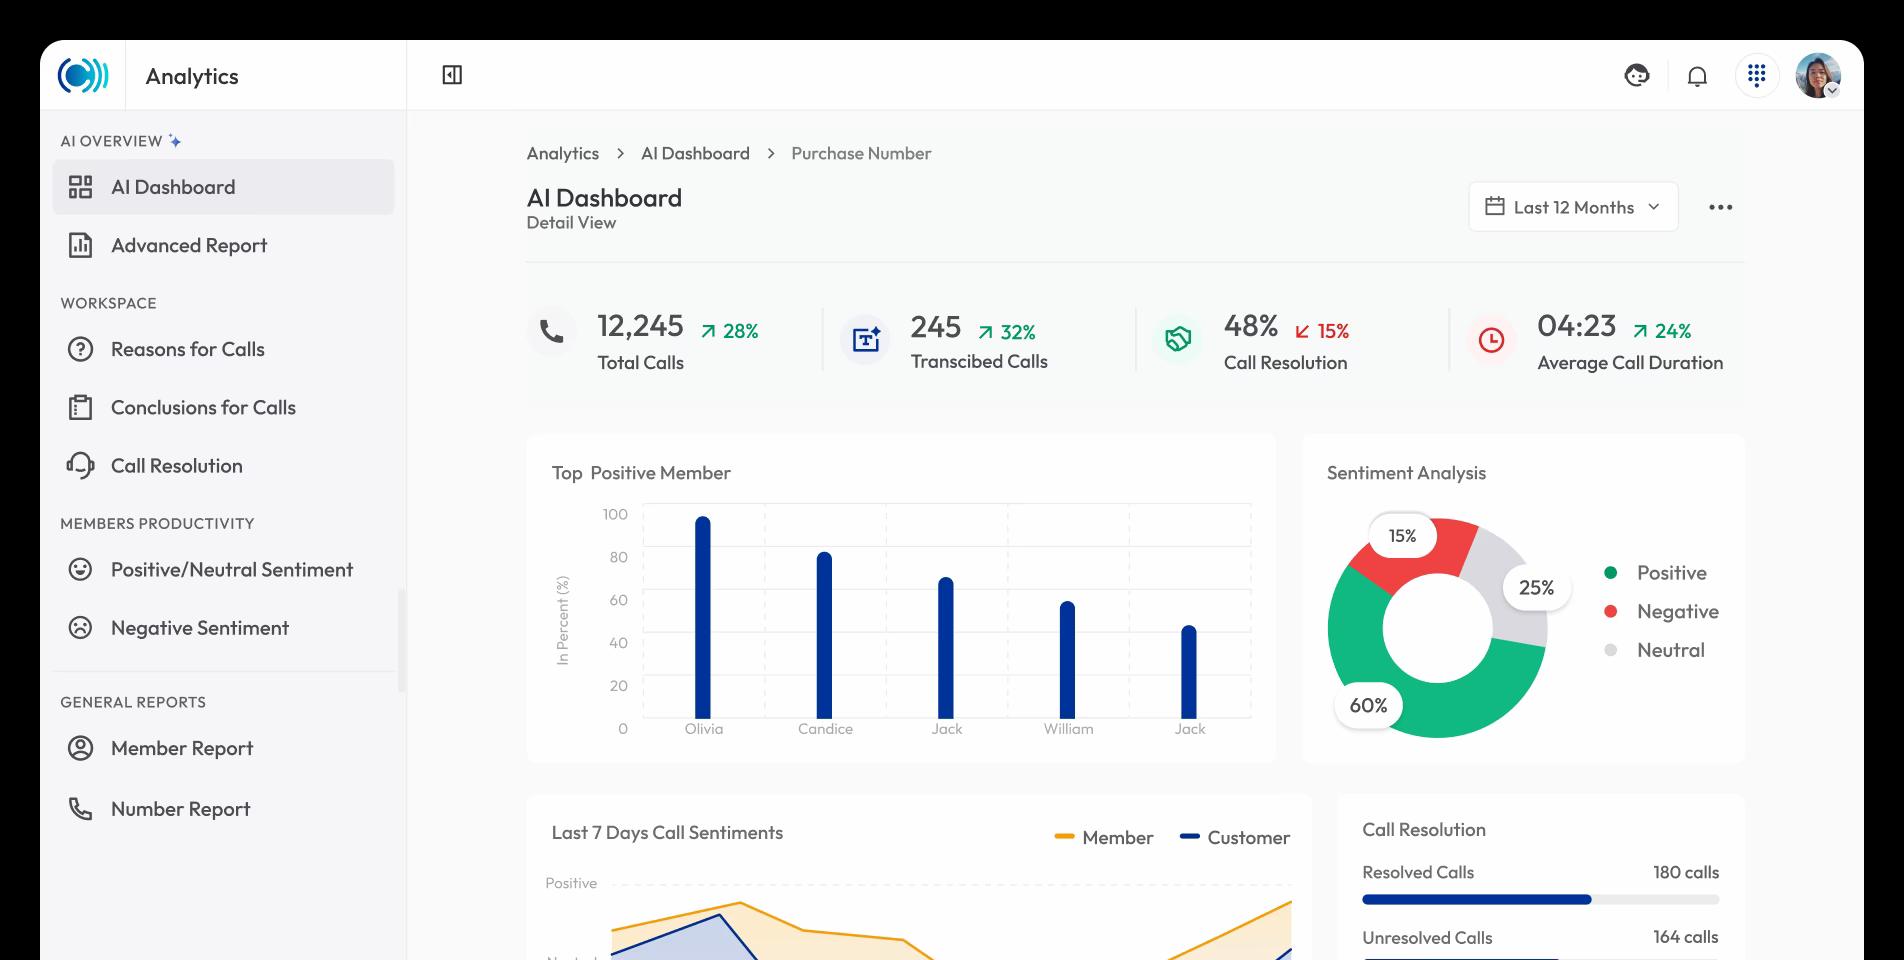Click the sidebar vertical scrollbar
This screenshot has width=1904, height=960.
pyautogui.click(x=402, y=640)
